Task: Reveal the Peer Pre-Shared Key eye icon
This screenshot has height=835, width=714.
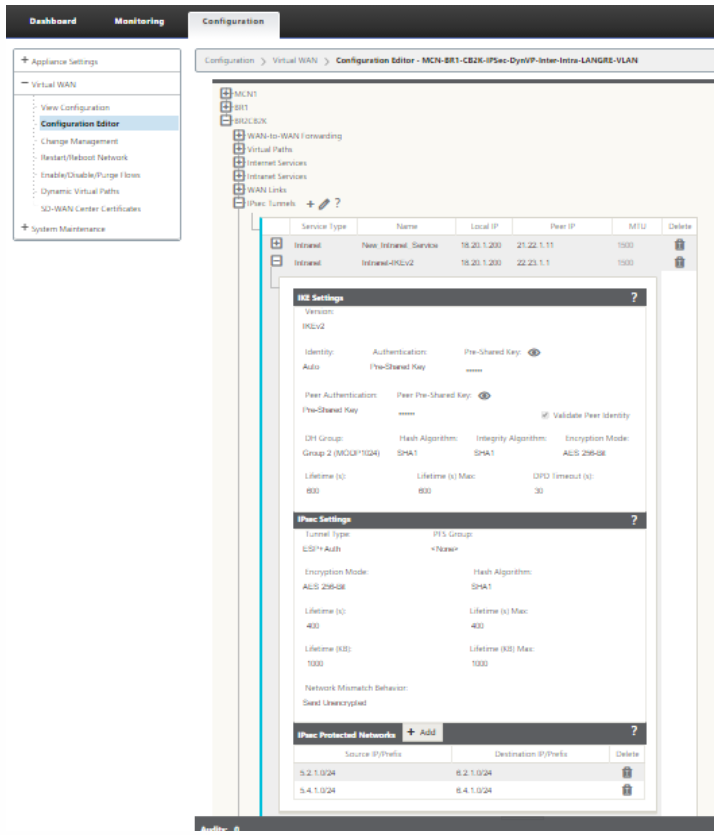Action: (485, 396)
